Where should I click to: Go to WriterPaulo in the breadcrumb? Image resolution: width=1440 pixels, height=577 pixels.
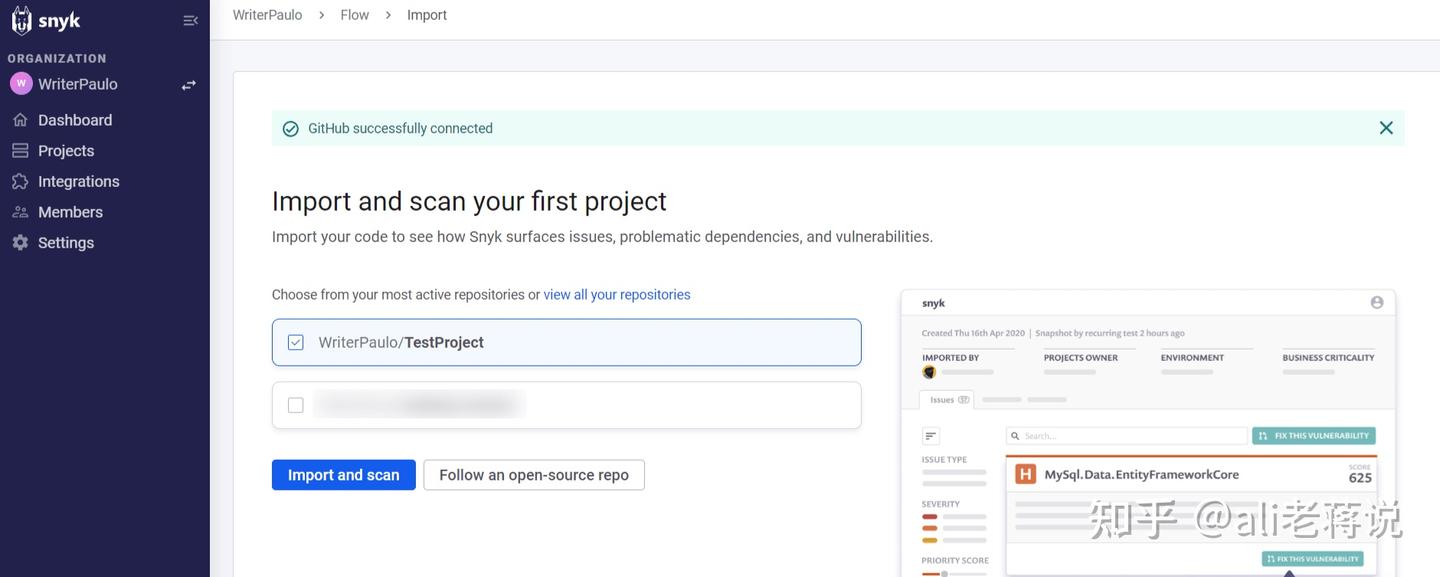click(x=267, y=15)
